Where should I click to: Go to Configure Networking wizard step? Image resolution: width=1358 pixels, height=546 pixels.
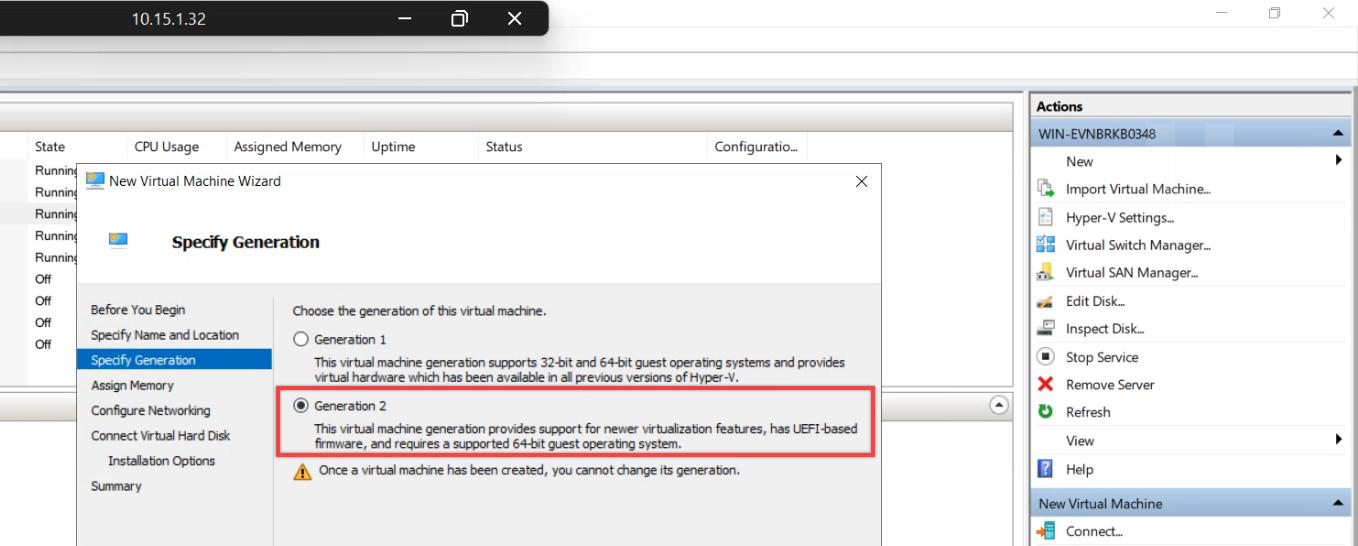coord(151,411)
